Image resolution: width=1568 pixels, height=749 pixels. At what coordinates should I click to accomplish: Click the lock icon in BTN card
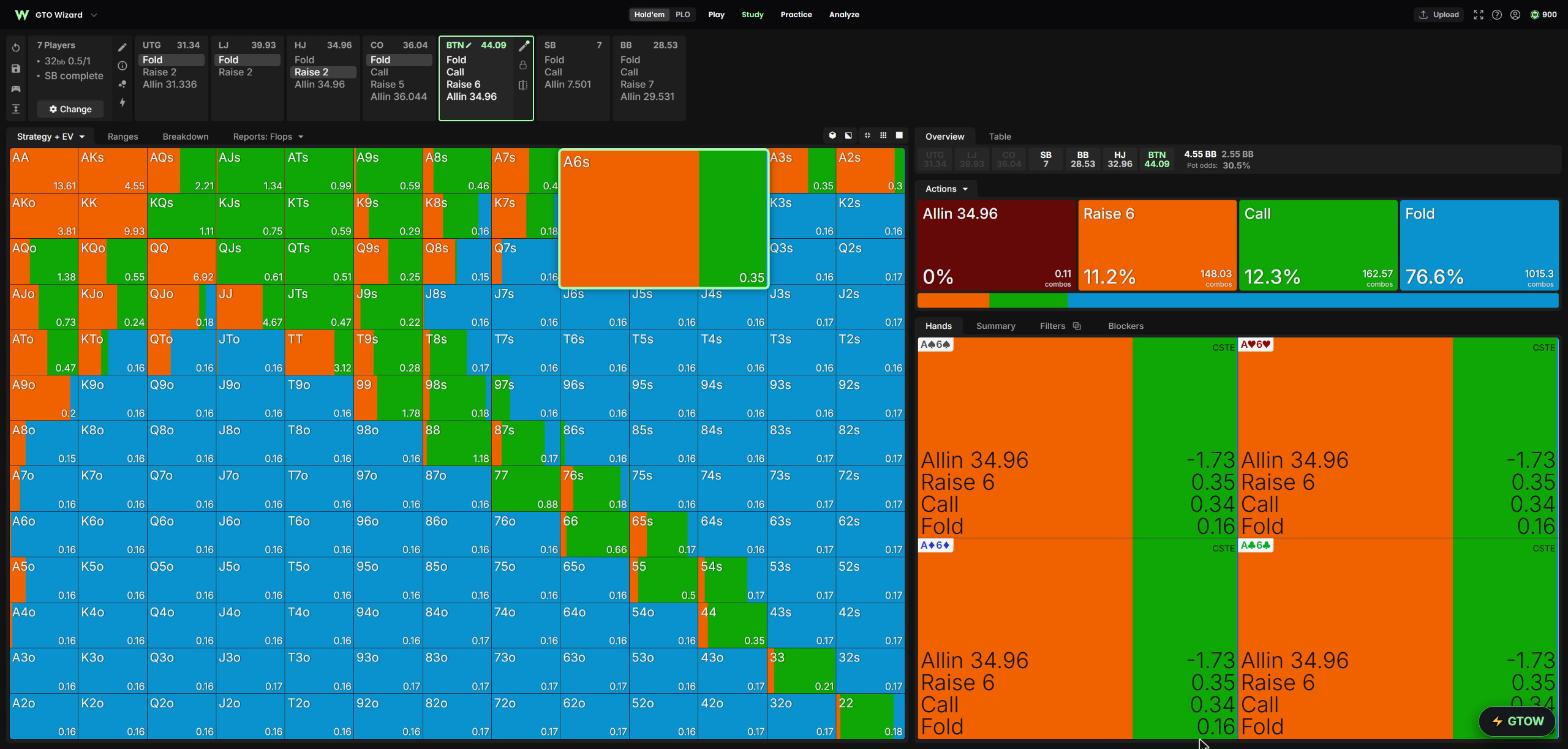coord(523,65)
